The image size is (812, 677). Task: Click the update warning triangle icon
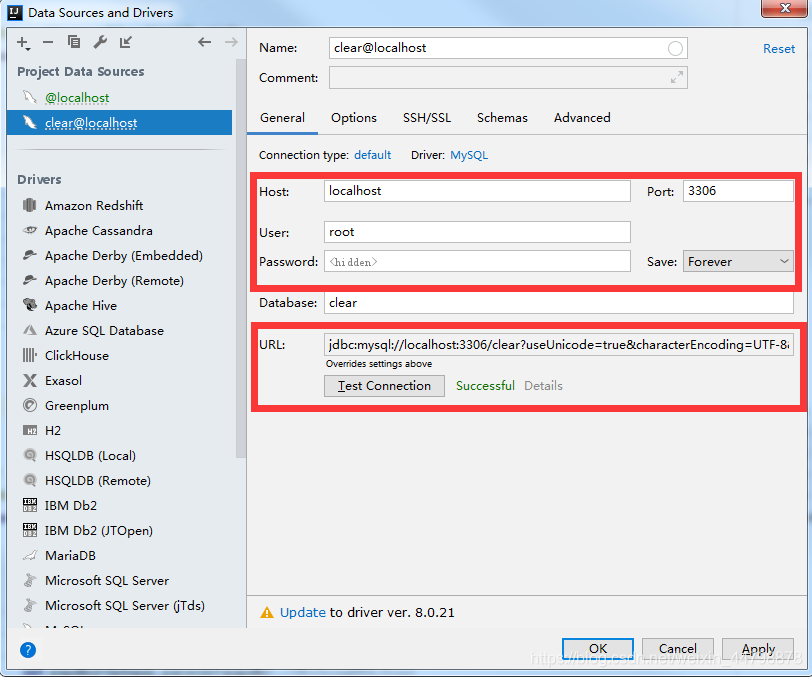coord(267,612)
